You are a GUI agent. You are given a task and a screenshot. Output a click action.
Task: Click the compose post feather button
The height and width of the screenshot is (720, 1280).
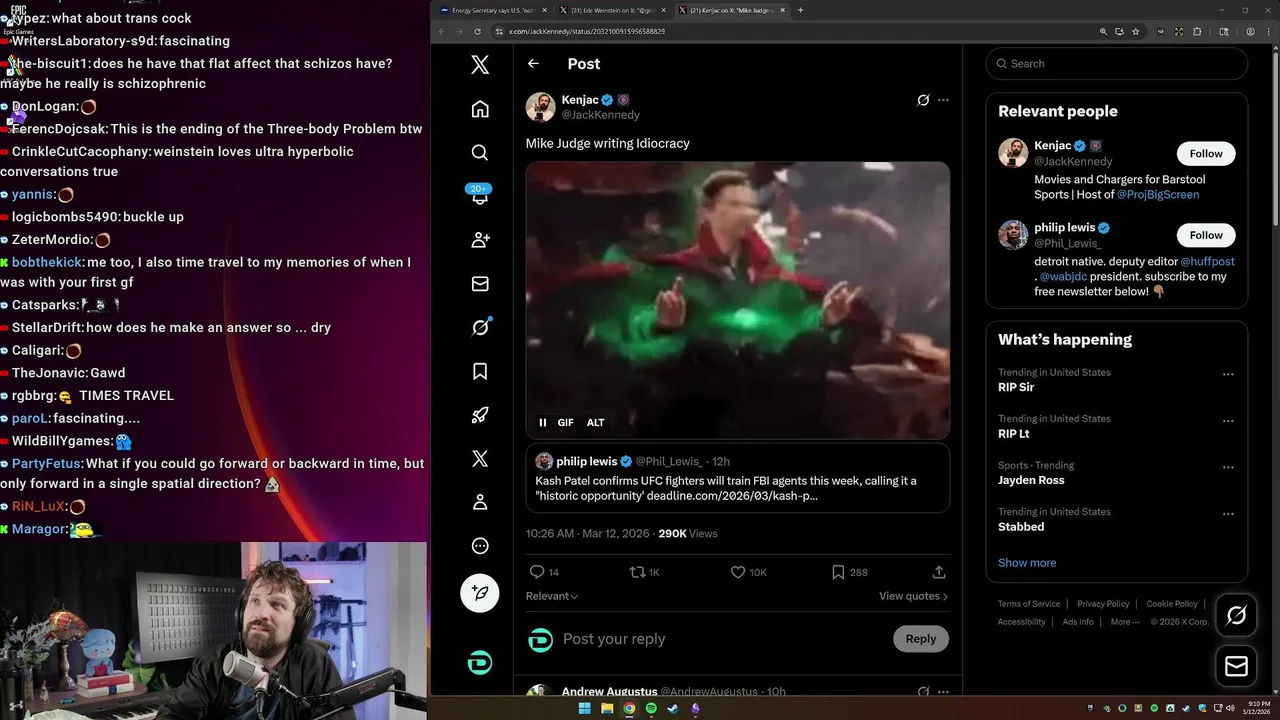(x=480, y=593)
